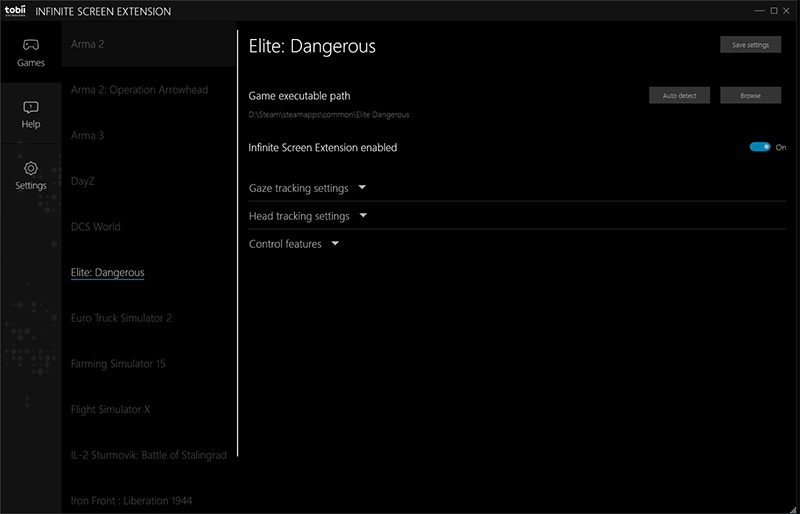
Task: Maximize the Infinite Screen Extension window
Action: [774, 11]
